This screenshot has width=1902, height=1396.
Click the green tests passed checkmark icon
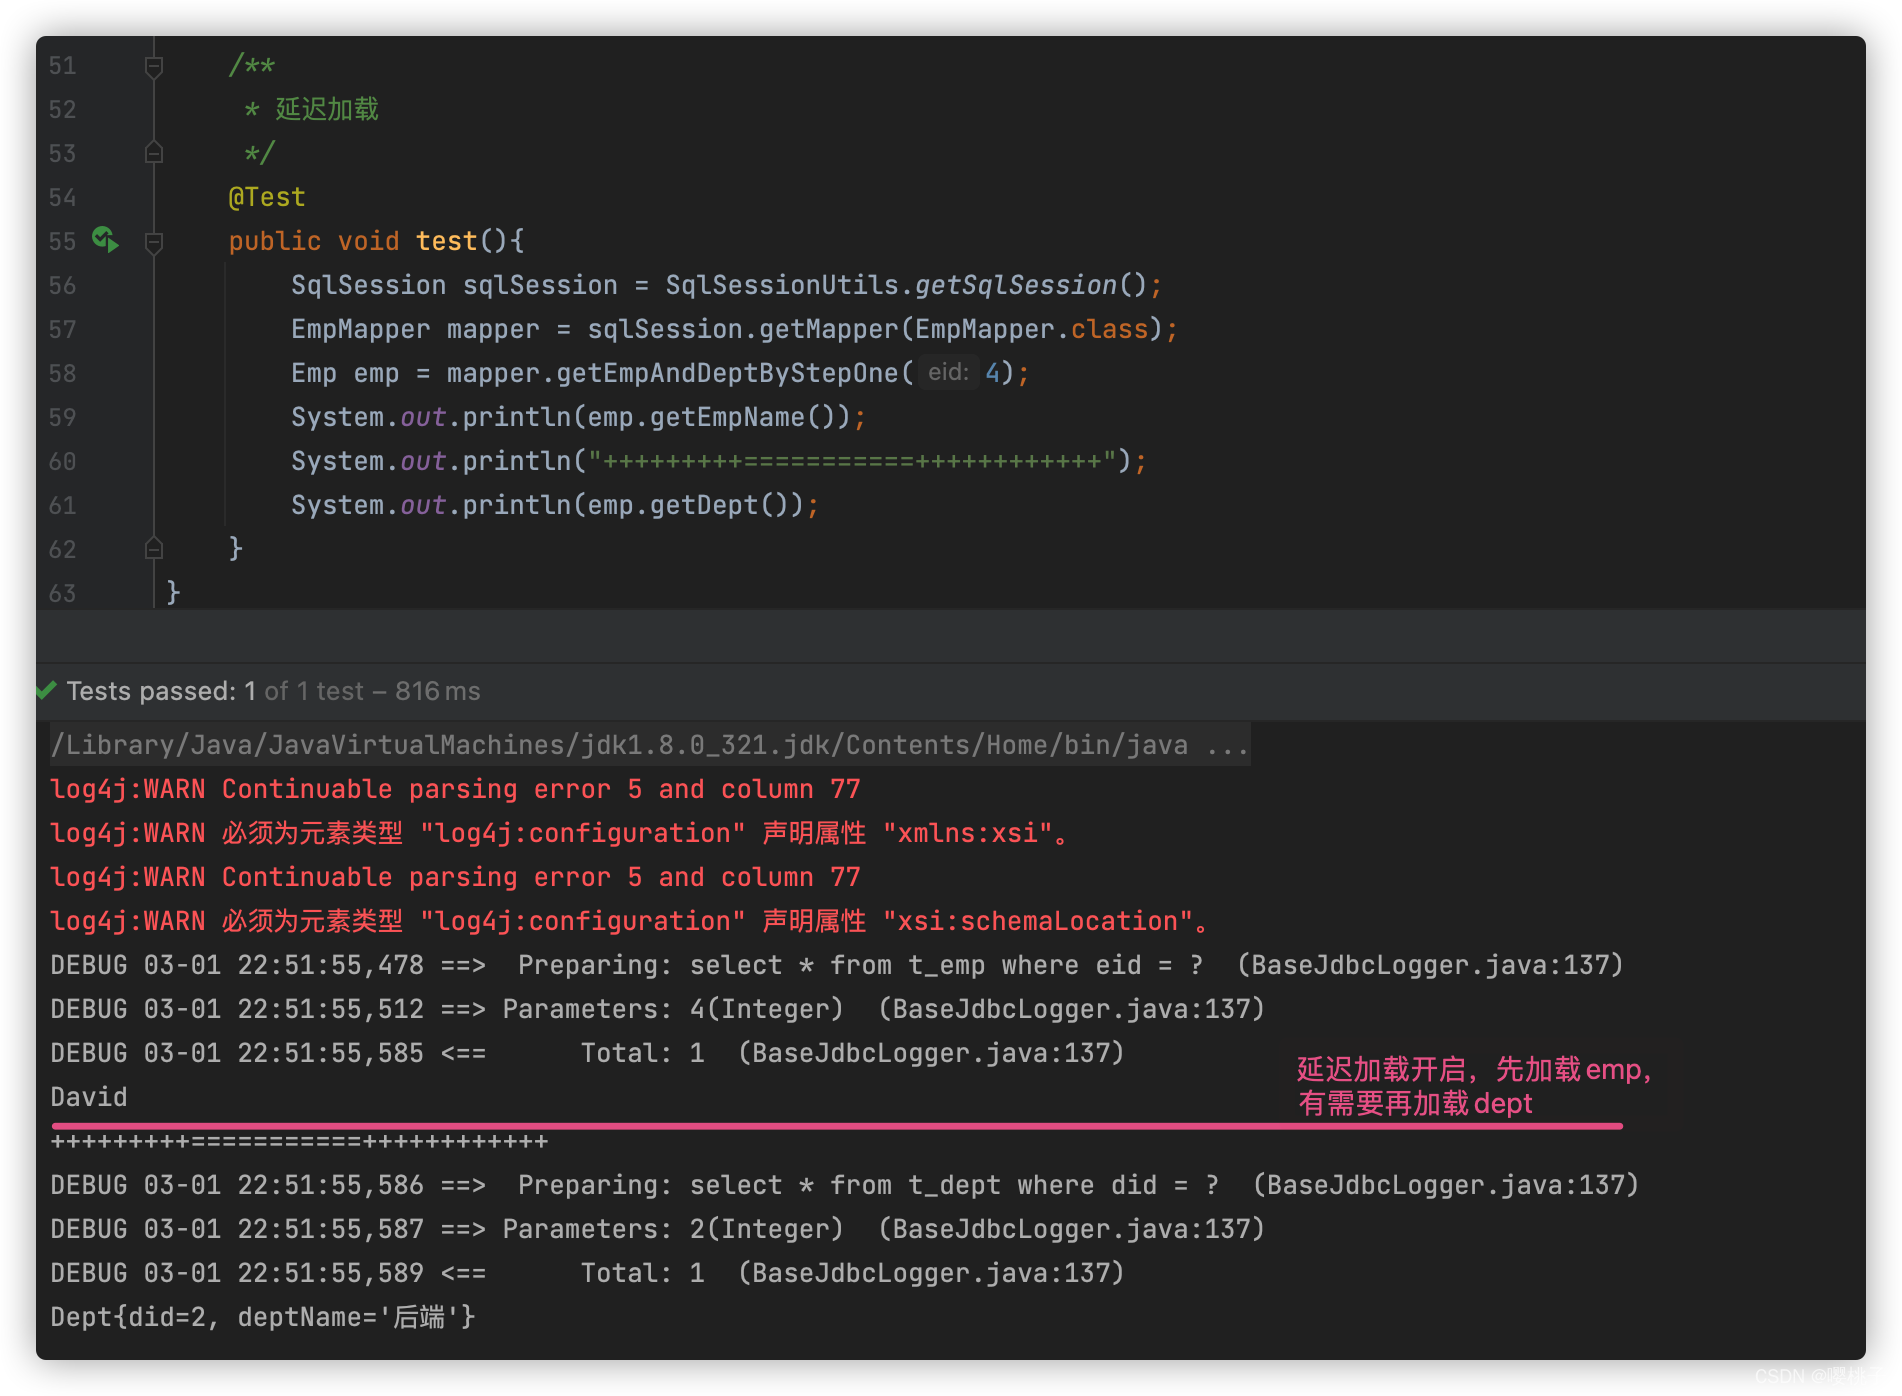click(46, 690)
